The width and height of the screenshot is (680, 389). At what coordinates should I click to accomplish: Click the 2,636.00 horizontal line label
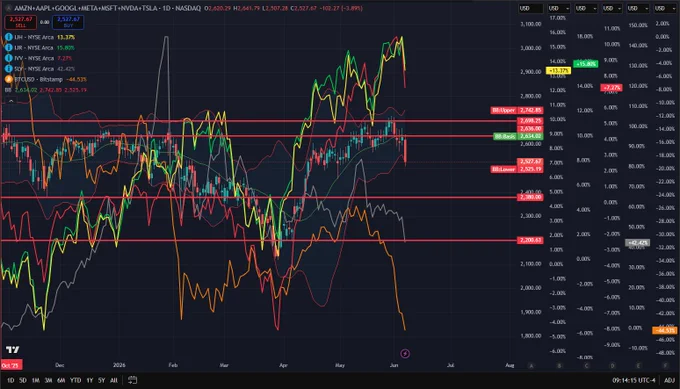click(530, 129)
